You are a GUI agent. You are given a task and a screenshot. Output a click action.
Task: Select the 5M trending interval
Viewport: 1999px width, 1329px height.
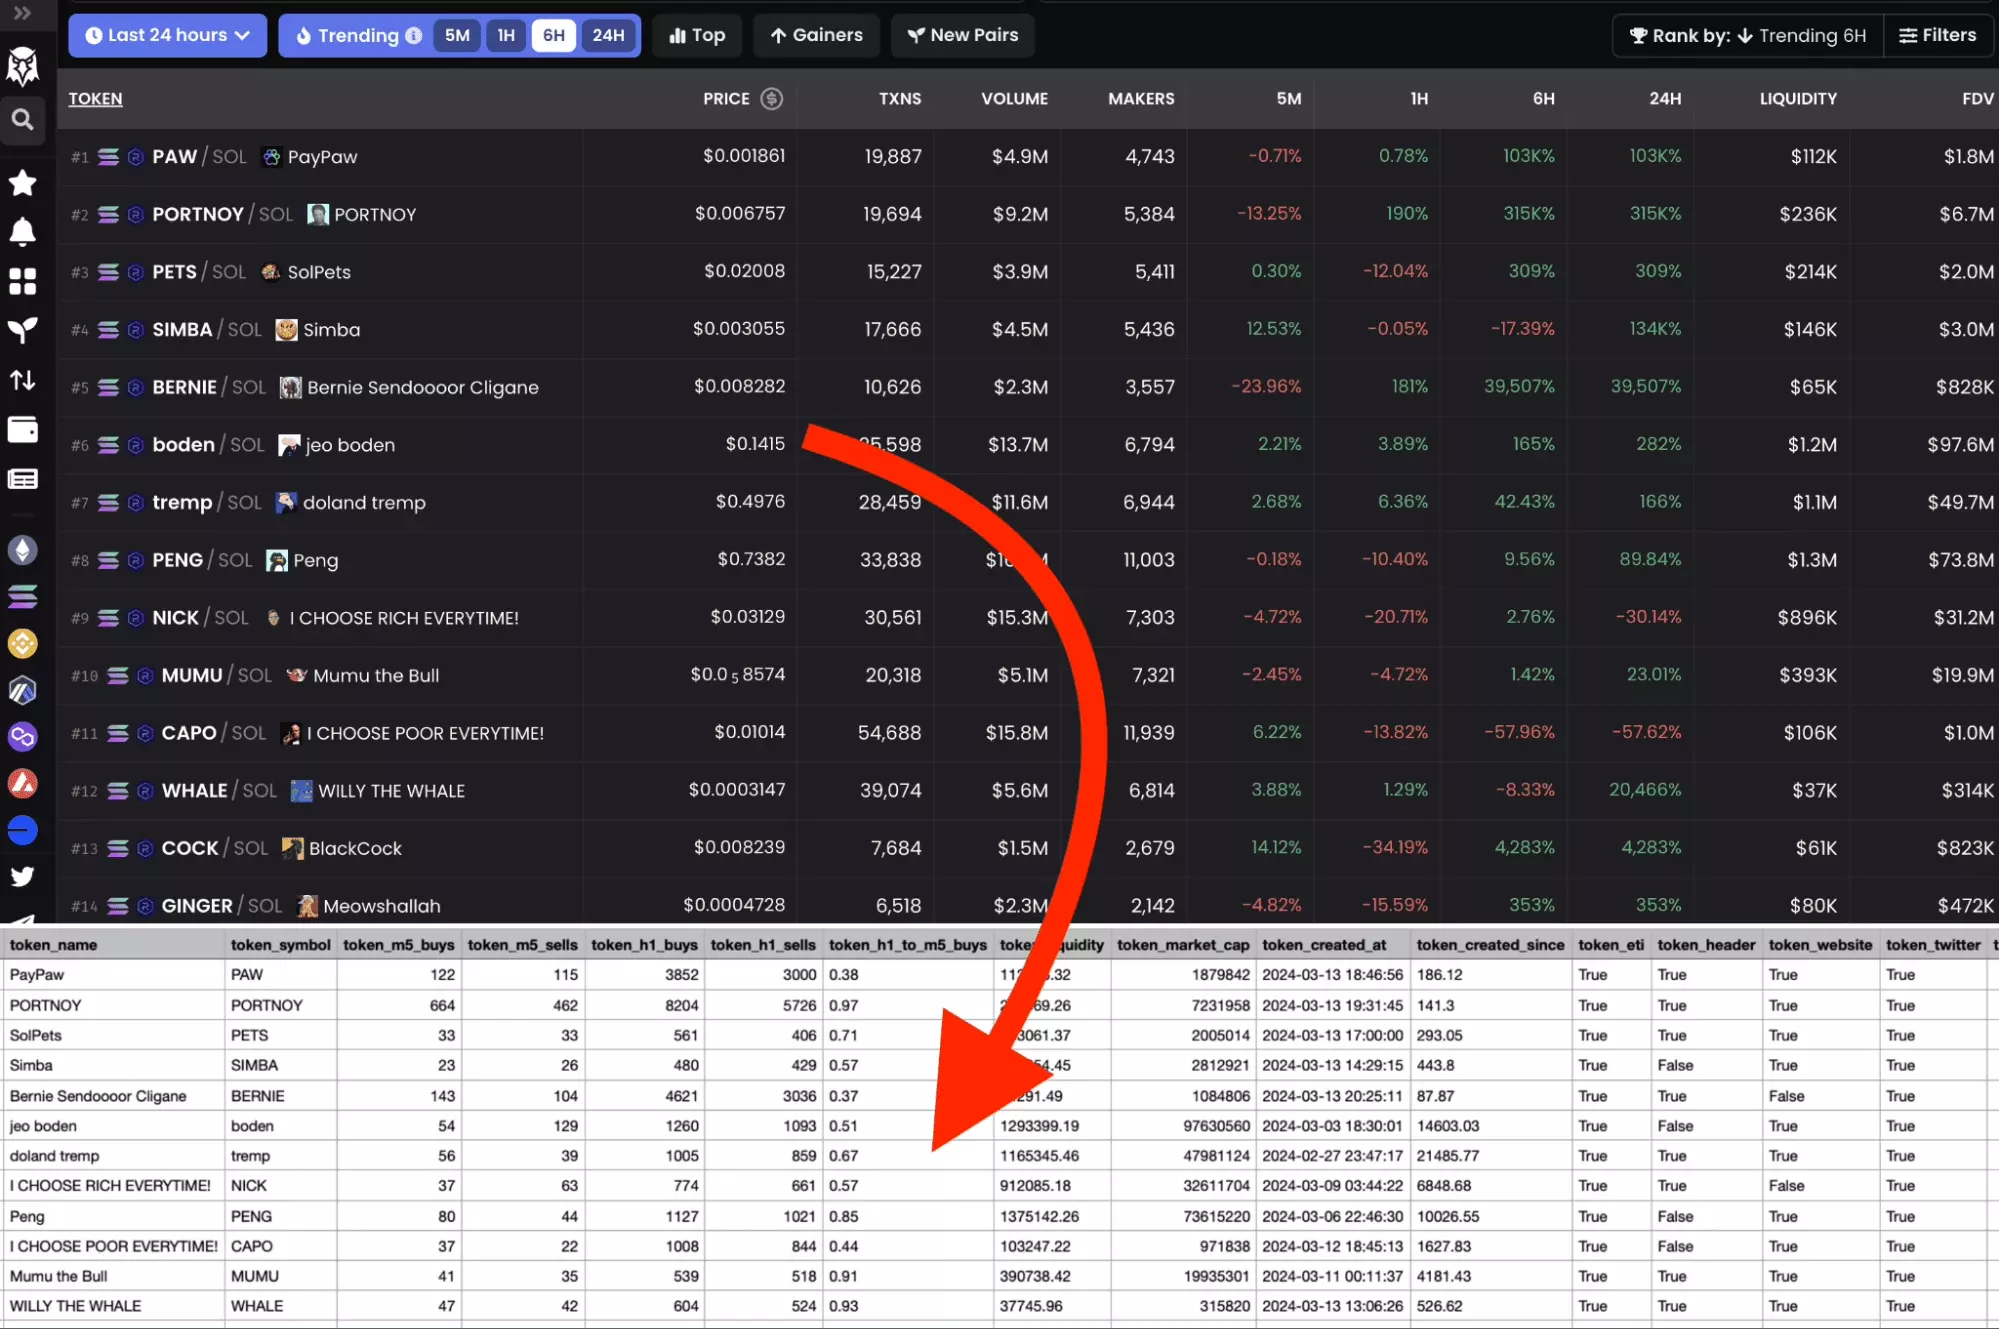[456, 35]
